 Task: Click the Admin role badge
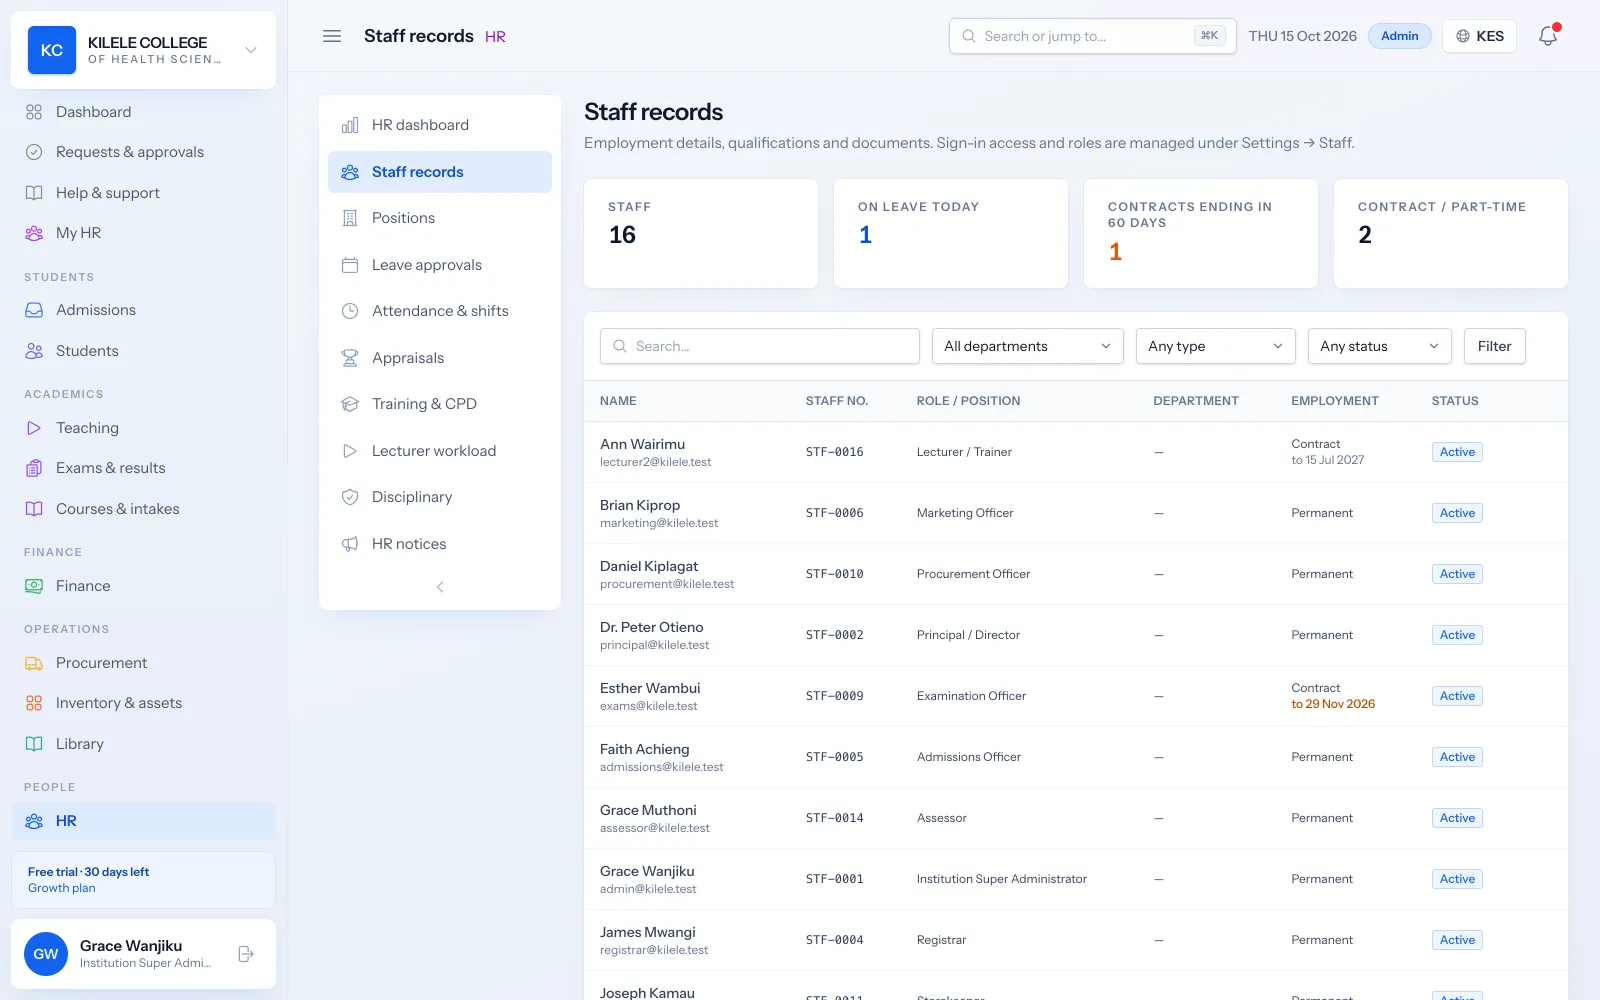pos(1400,36)
